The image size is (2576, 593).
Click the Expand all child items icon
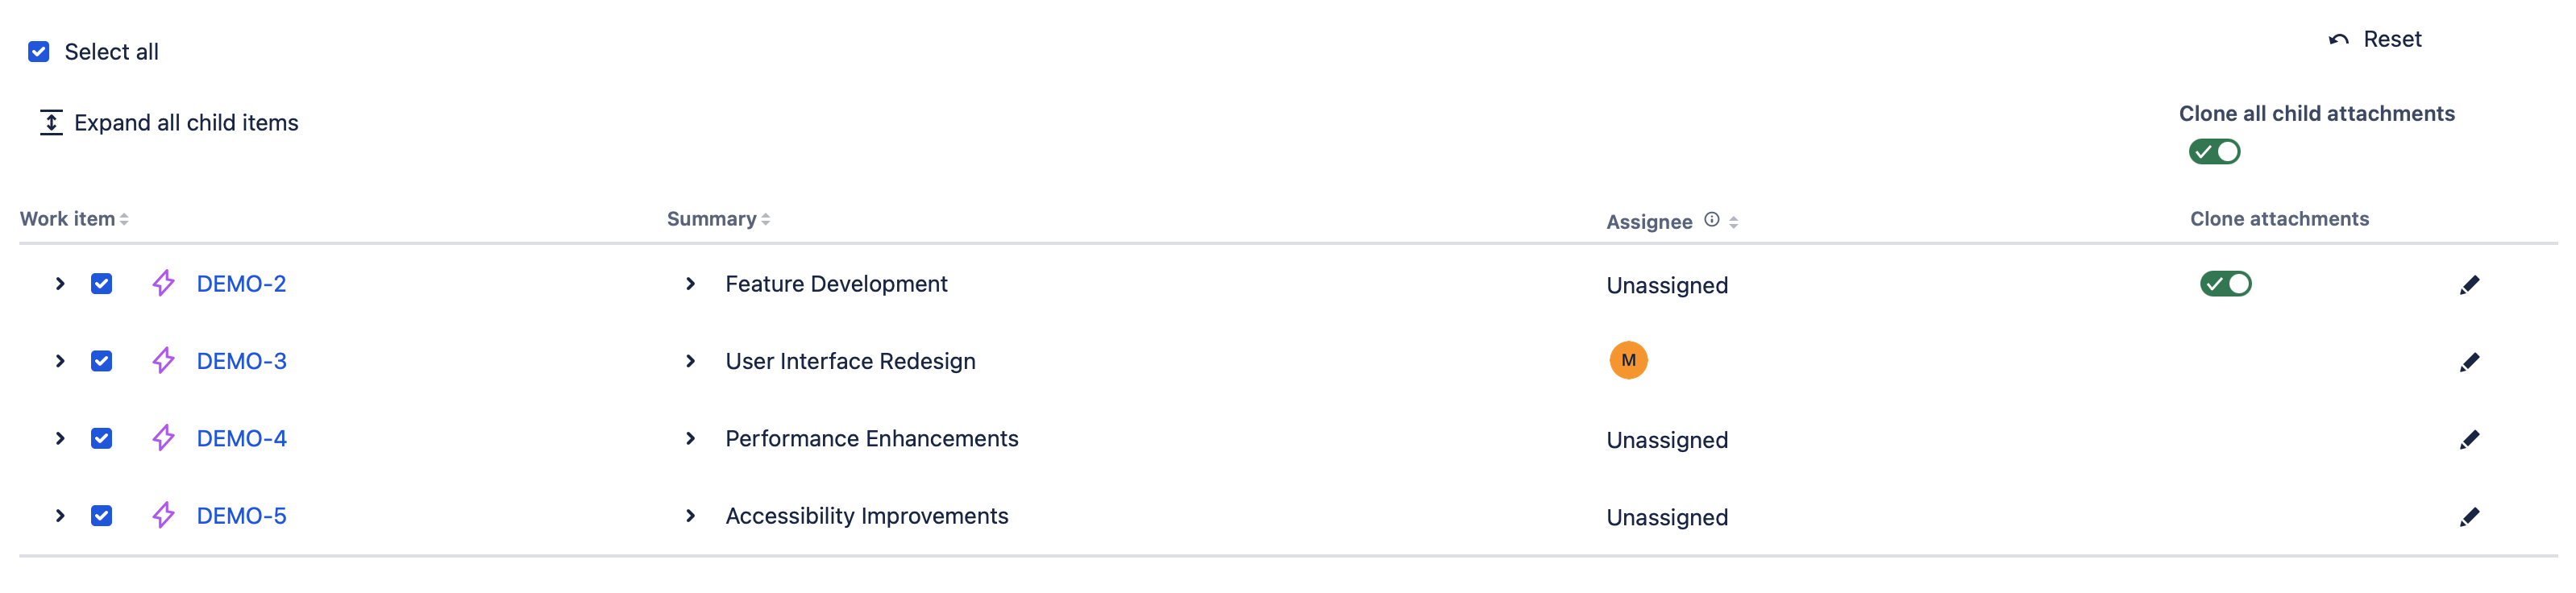point(51,122)
